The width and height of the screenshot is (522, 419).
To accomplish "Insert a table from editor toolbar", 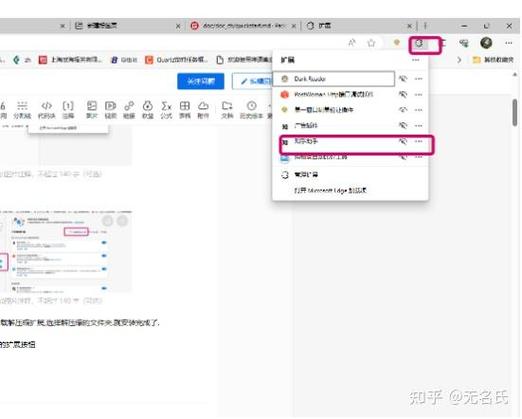I will (x=184, y=110).
